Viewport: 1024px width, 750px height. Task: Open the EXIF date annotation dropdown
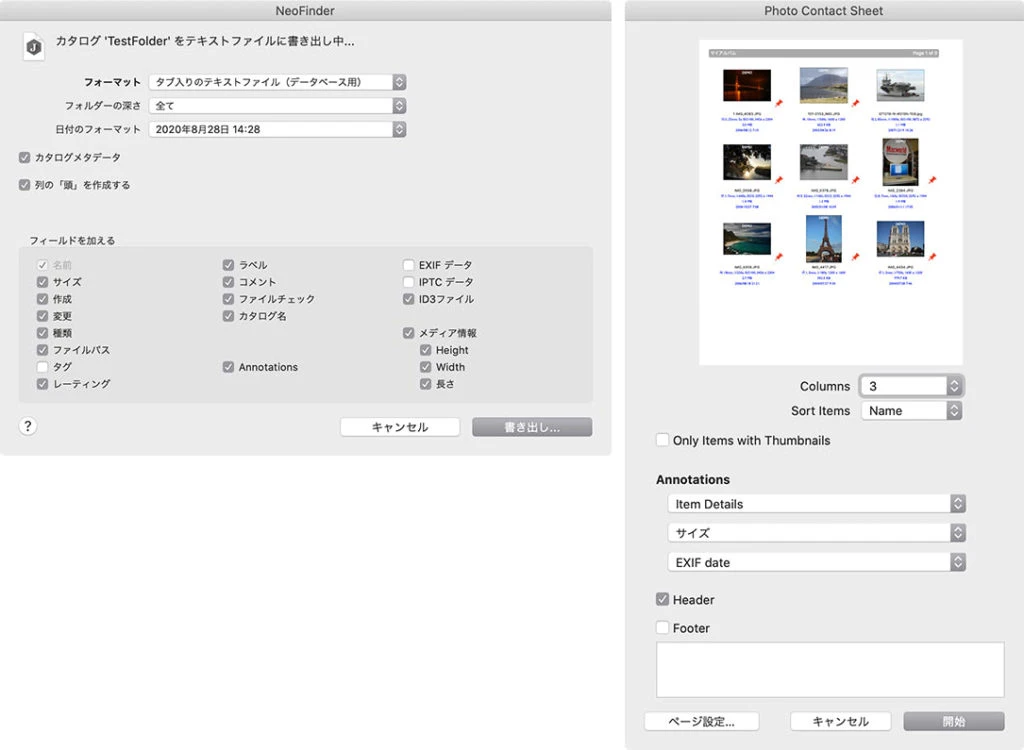tap(816, 562)
